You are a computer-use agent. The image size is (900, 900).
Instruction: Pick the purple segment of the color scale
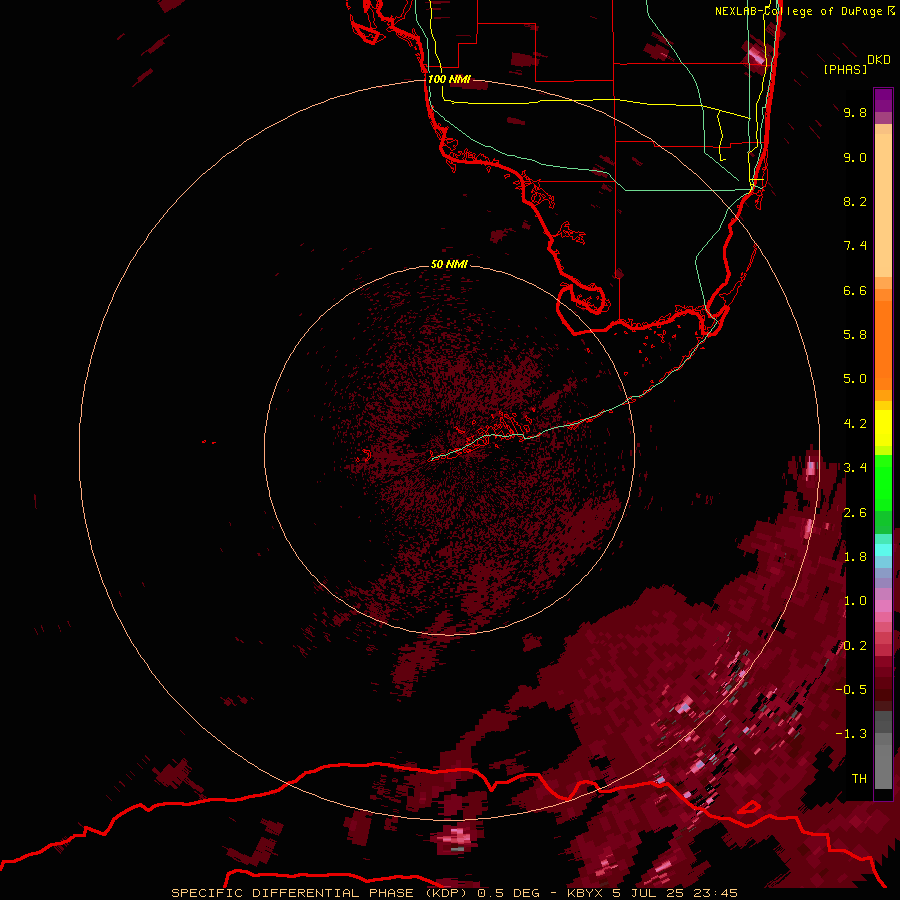point(883,101)
